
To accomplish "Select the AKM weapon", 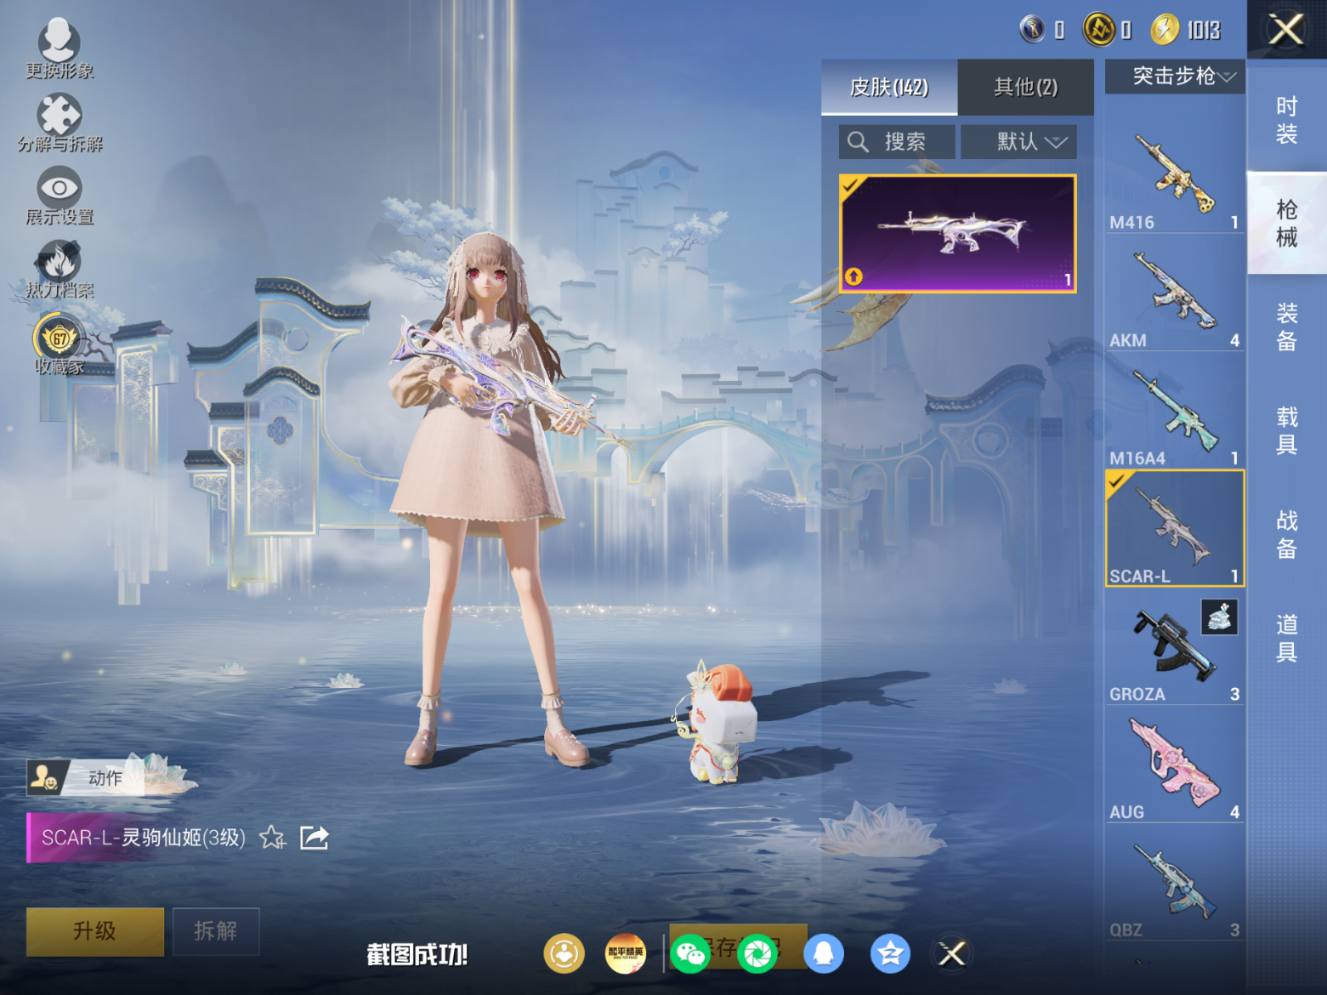I will click(x=1175, y=294).
